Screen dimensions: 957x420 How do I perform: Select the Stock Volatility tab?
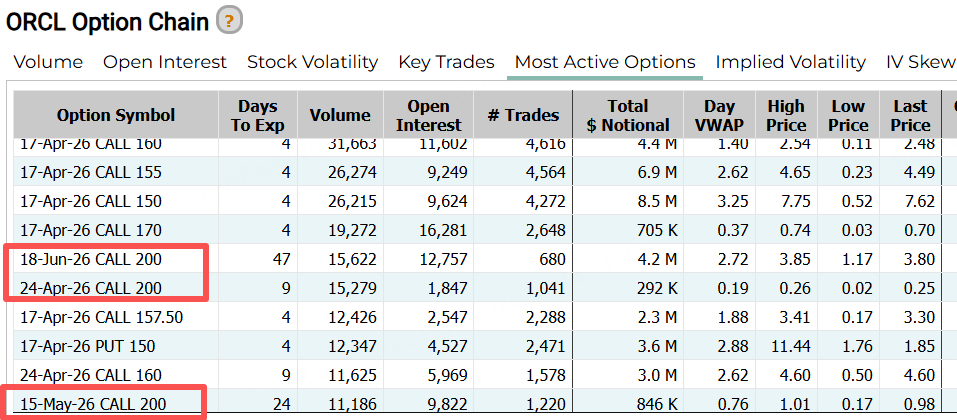[x=312, y=62]
